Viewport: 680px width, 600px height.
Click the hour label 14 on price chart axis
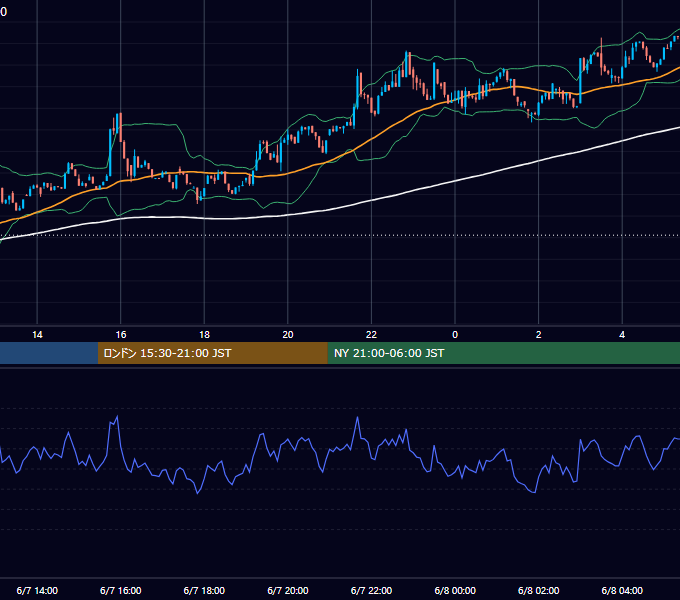point(37,335)
